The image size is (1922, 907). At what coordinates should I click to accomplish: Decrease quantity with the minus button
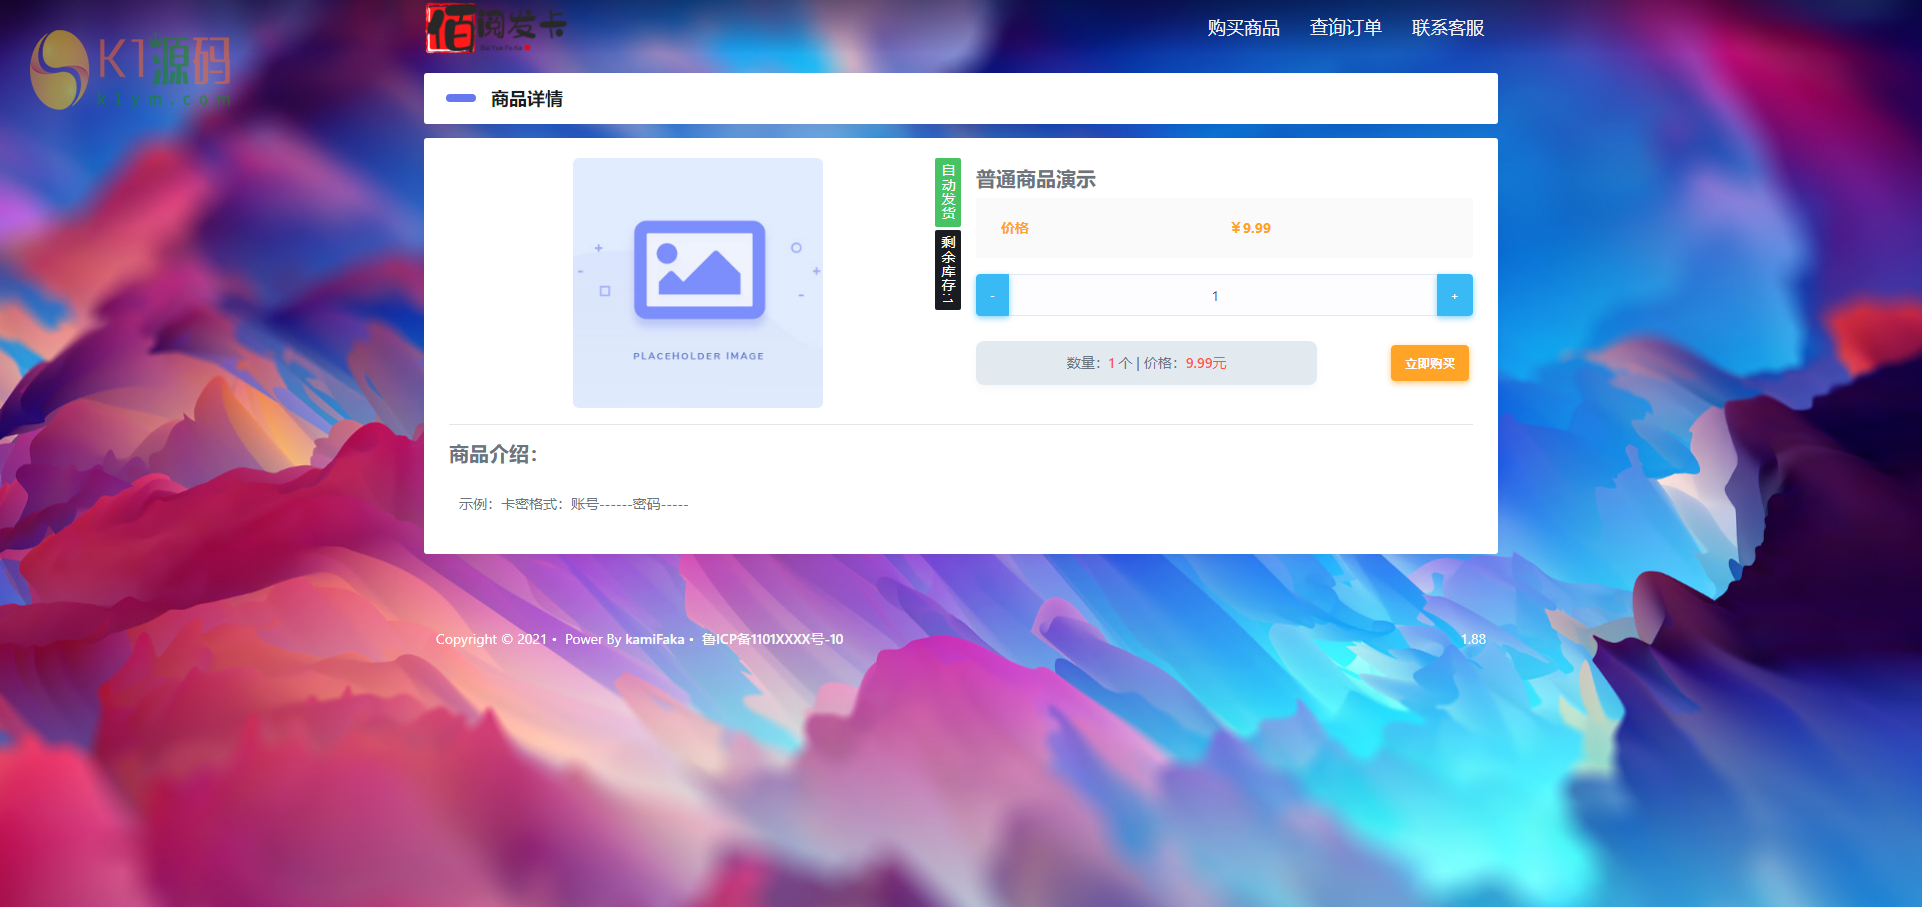[992, 296]
